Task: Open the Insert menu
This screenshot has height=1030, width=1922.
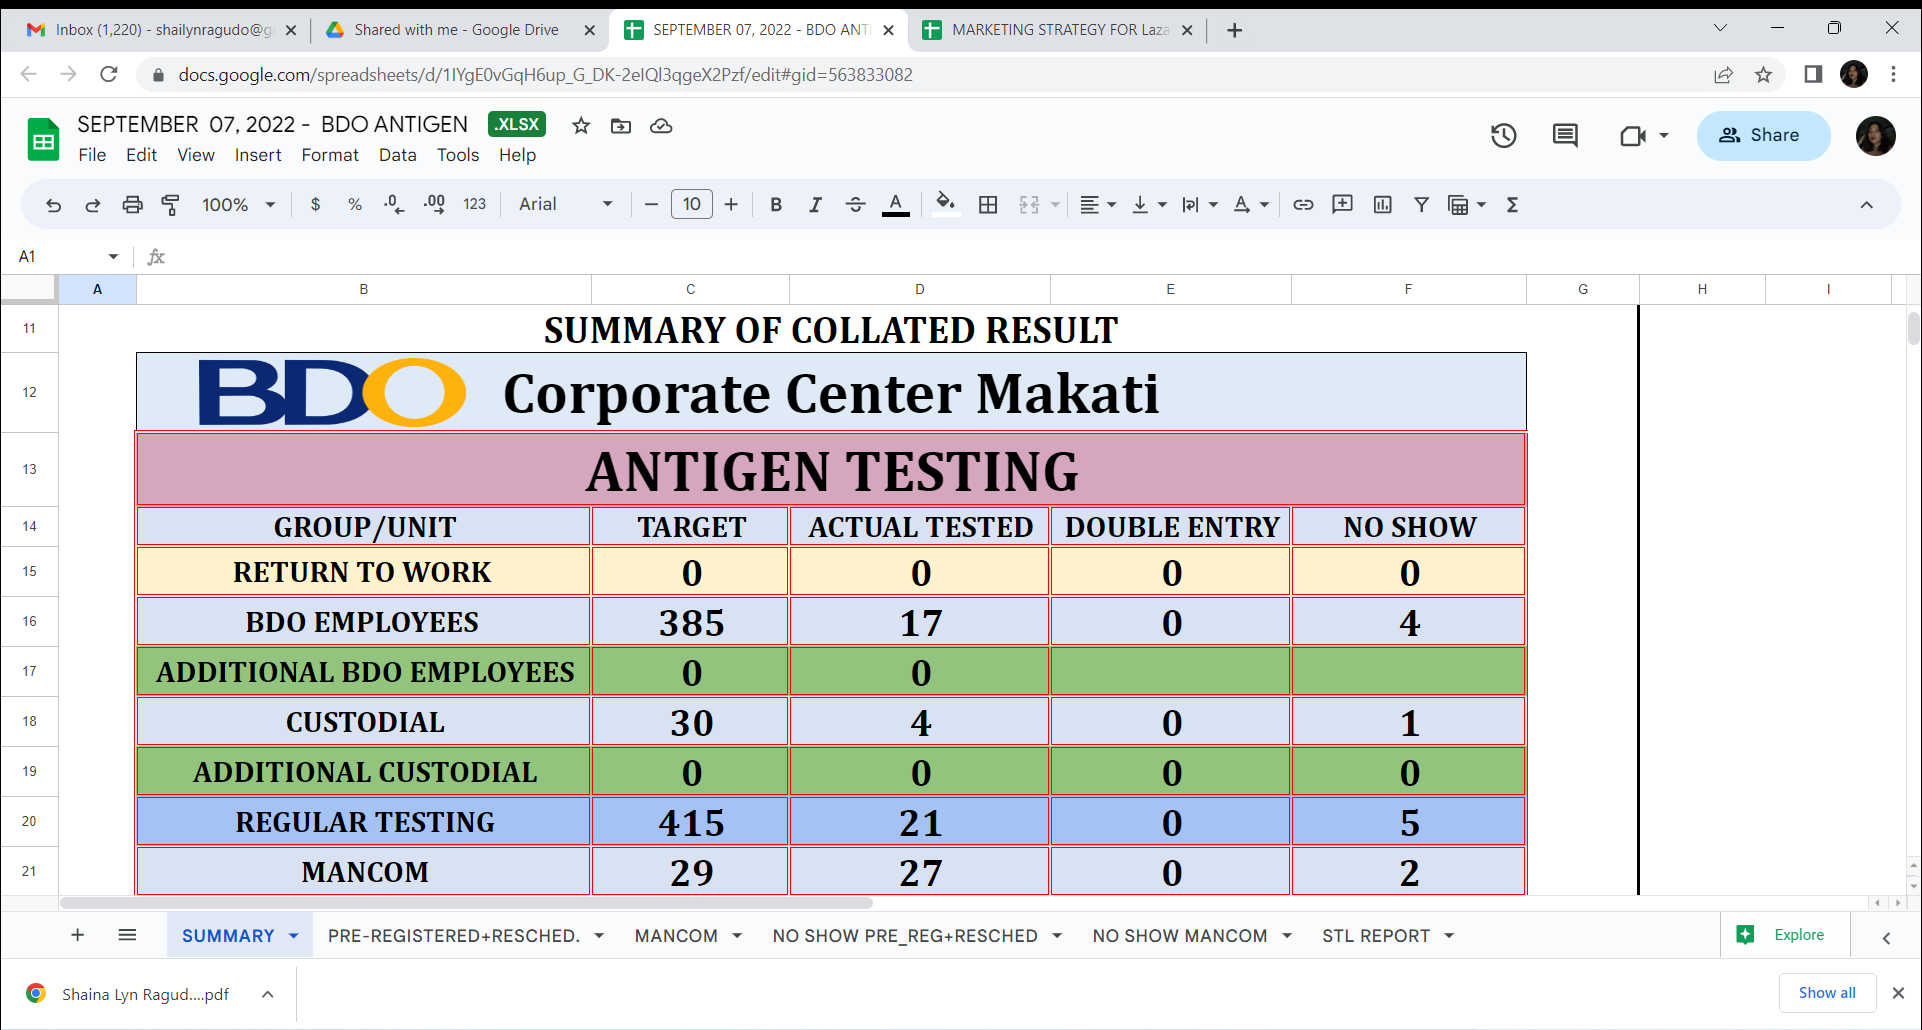Action: tap(258, 155)
